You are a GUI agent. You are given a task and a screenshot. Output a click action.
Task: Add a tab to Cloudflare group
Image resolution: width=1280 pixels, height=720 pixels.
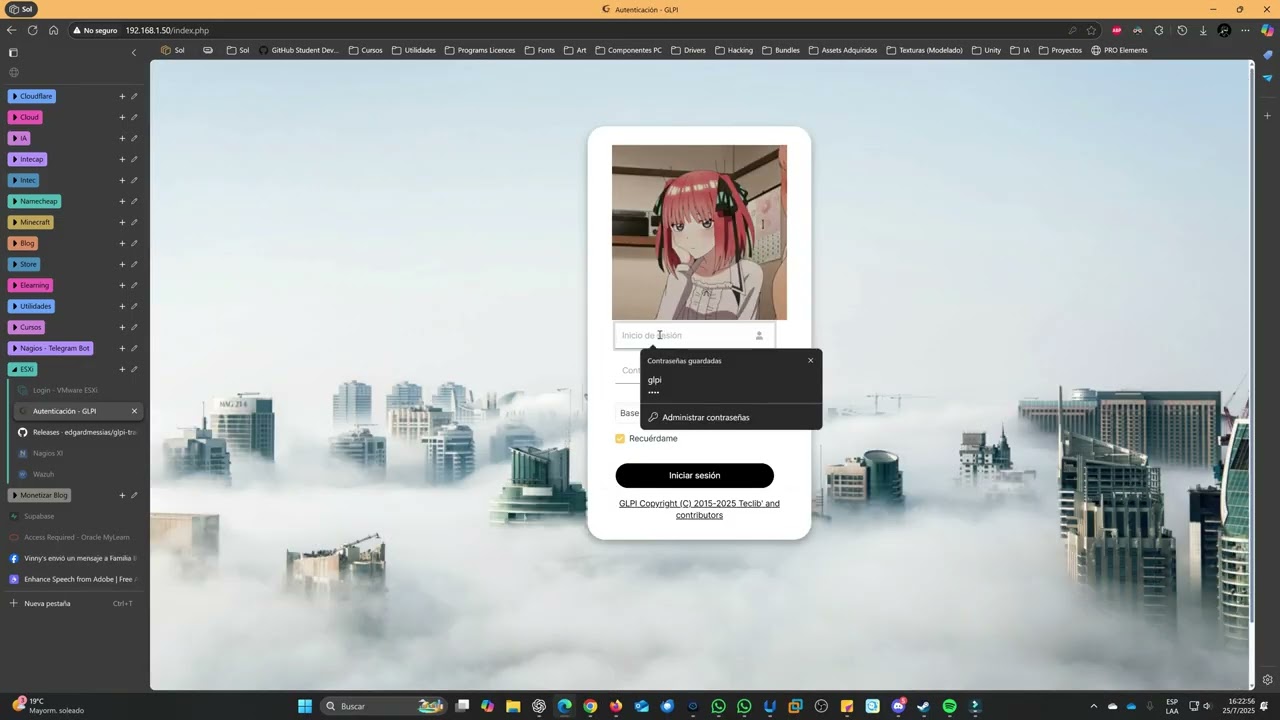[x=122, y=96]
